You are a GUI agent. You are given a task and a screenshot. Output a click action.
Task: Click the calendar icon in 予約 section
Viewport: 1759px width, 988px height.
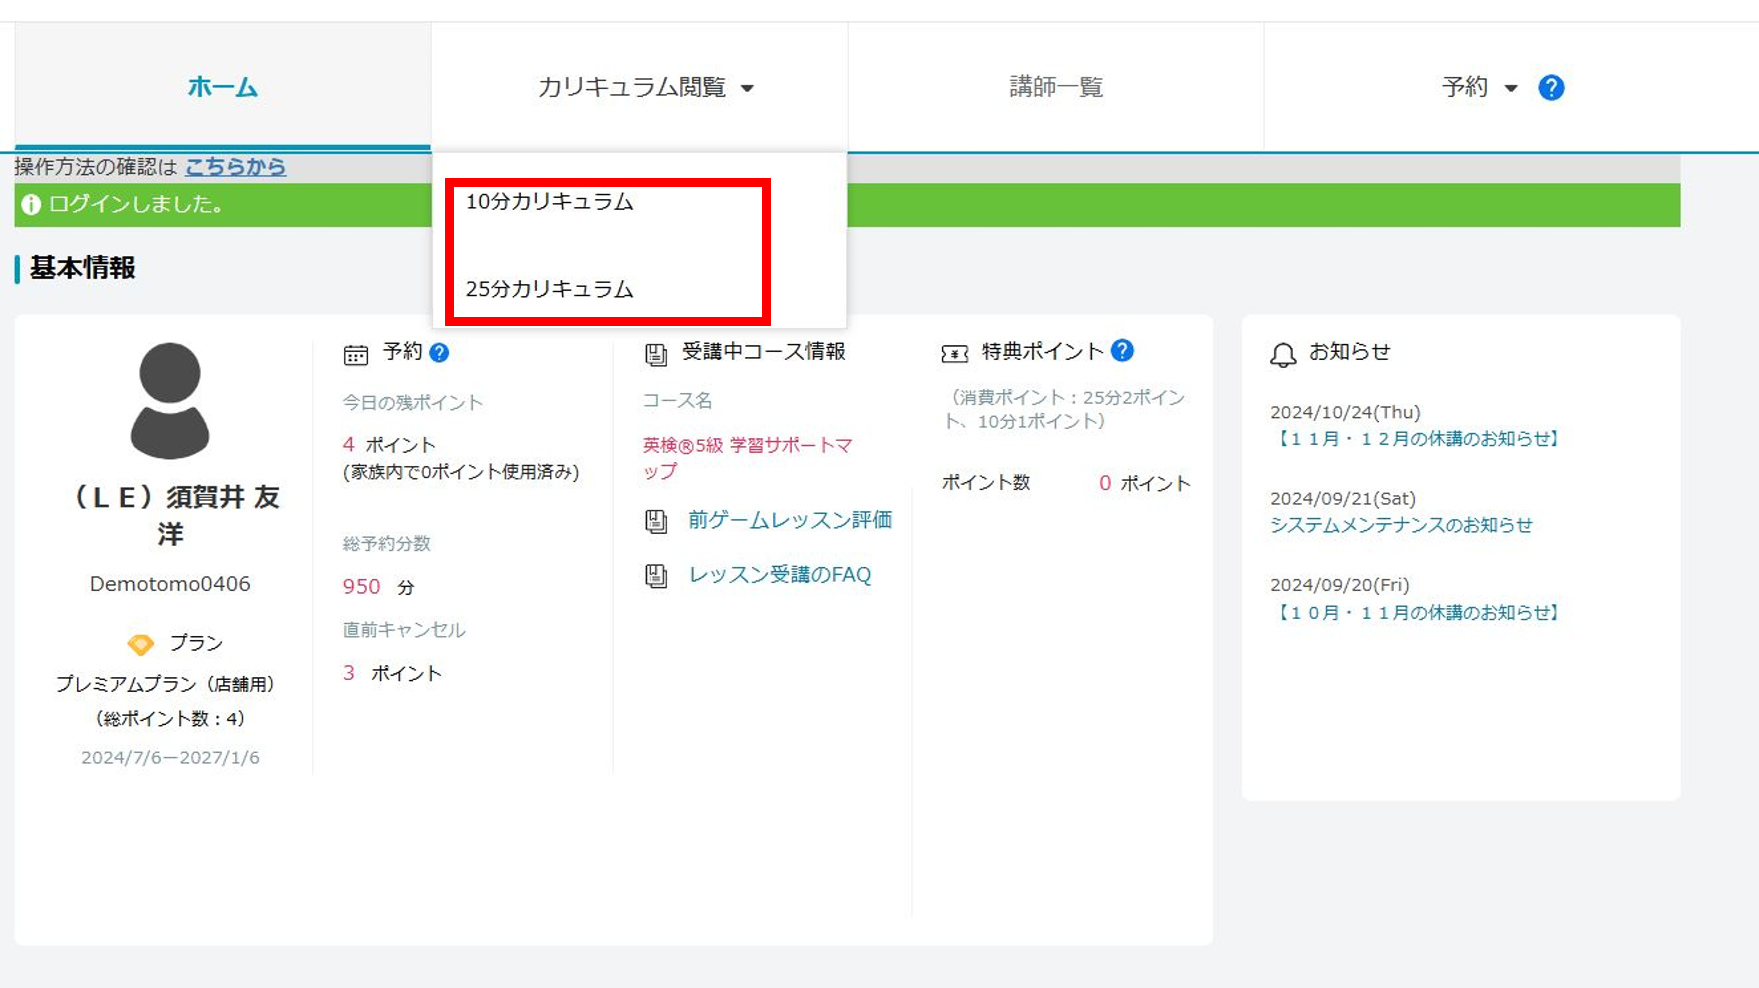coord(356,354)
